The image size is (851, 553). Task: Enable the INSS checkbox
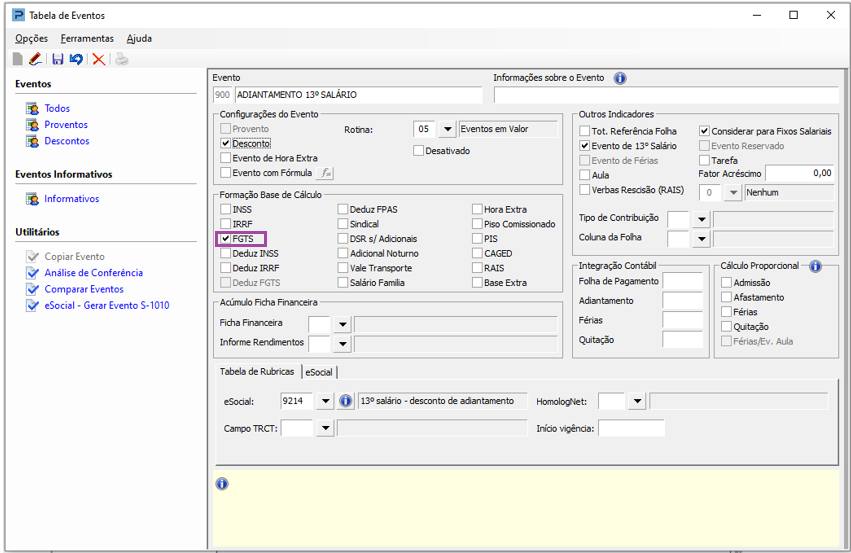pos(226,210)
